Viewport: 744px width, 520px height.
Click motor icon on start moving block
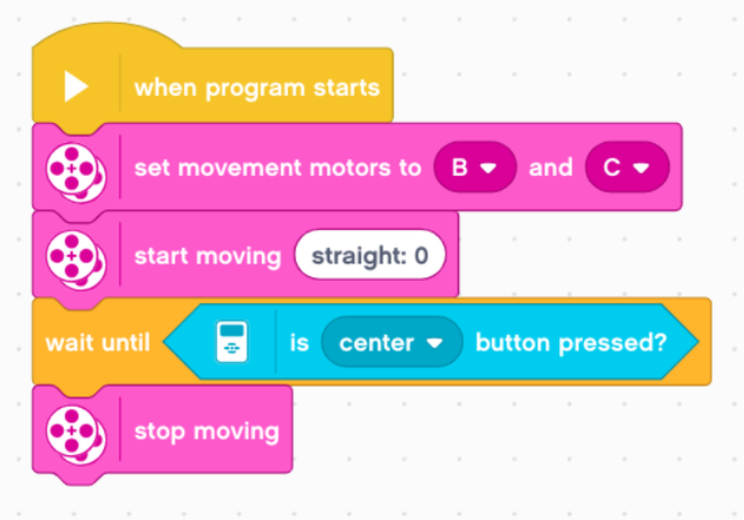pos(76,256)
